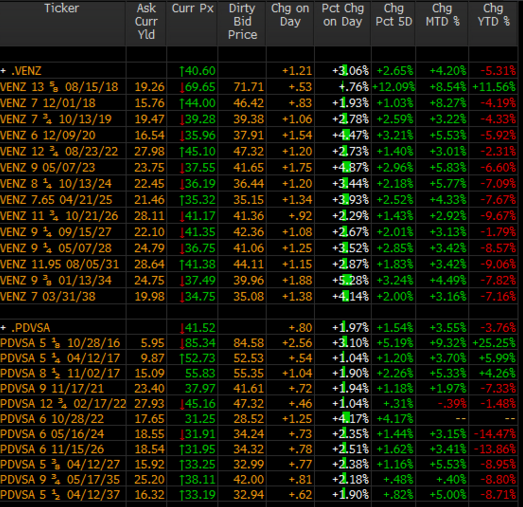Expand the .VENZ group plus sign
The image size is (523, 507).
(x=3, y=71)
